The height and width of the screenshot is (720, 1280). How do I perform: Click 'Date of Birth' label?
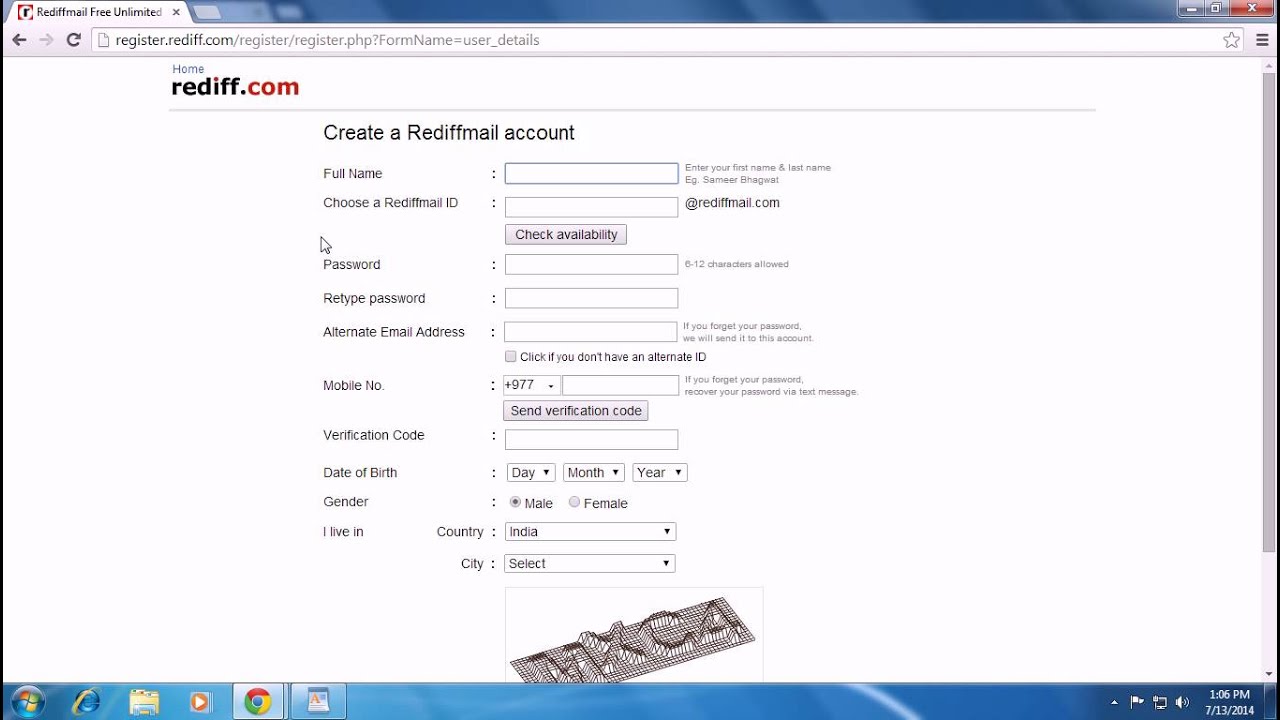pyautogui.click(x=360, y=472)
